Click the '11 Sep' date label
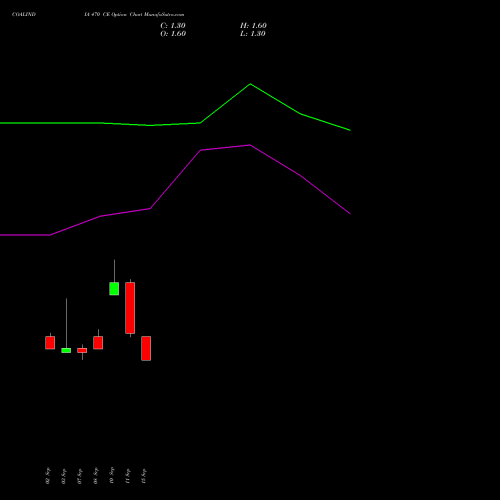 128,476
